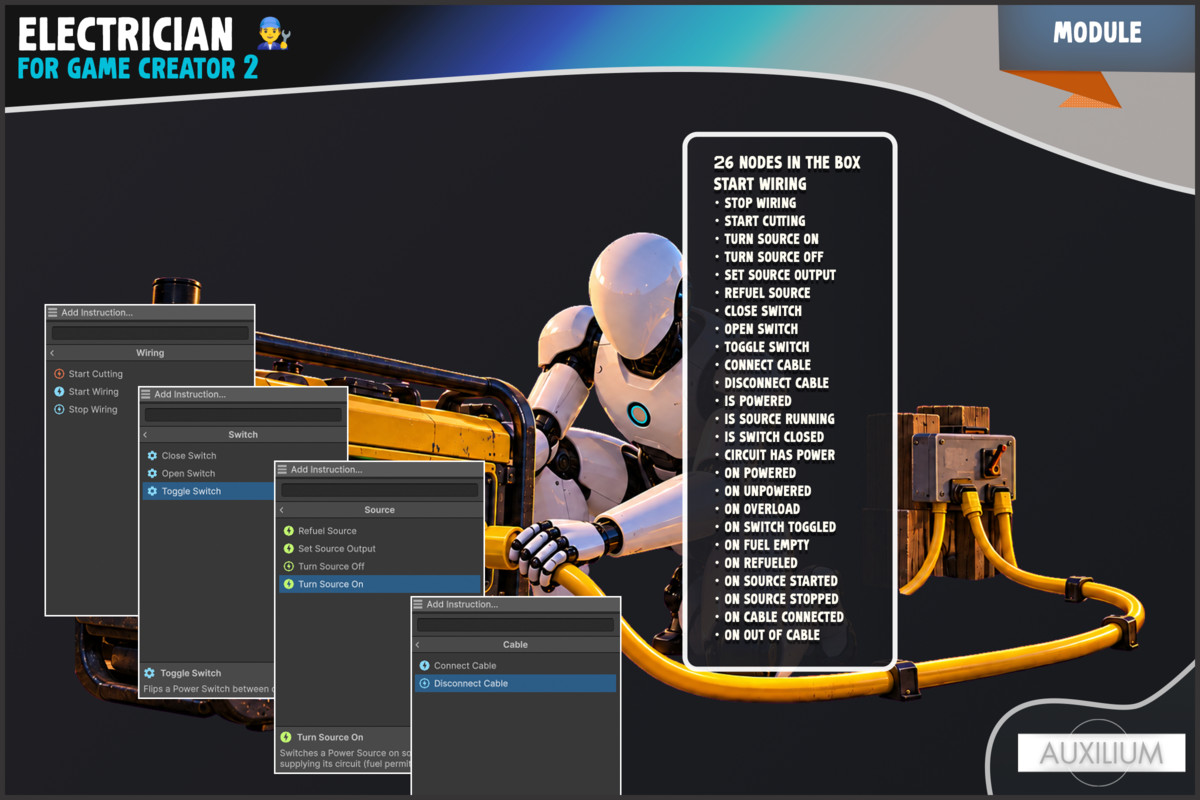The height and width of the screenshot is (800, 1200).
Task: Click 'ON CABLE CONNECTED' in nodes list
Action: coord(784,617)
